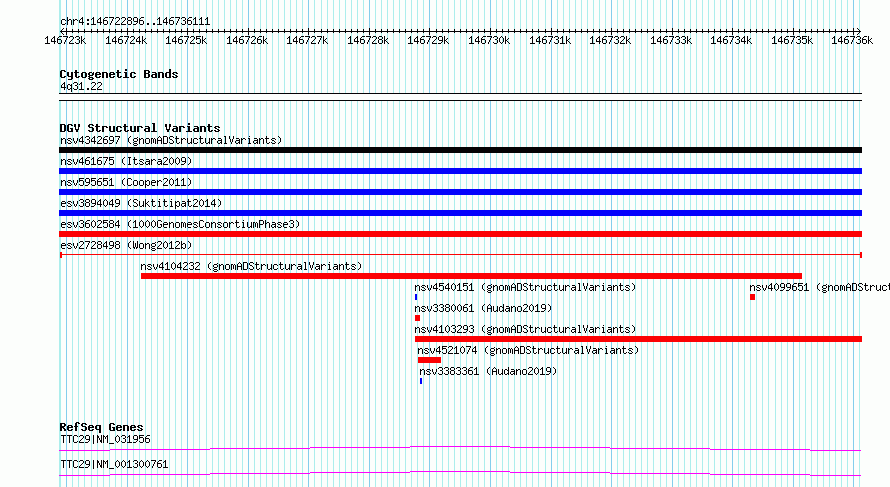Image resolution: width=890 pixels, height=487 pixels.
Task: Select the small red nsv3380061 Audano2019 marker
Action: coord(417,318)
